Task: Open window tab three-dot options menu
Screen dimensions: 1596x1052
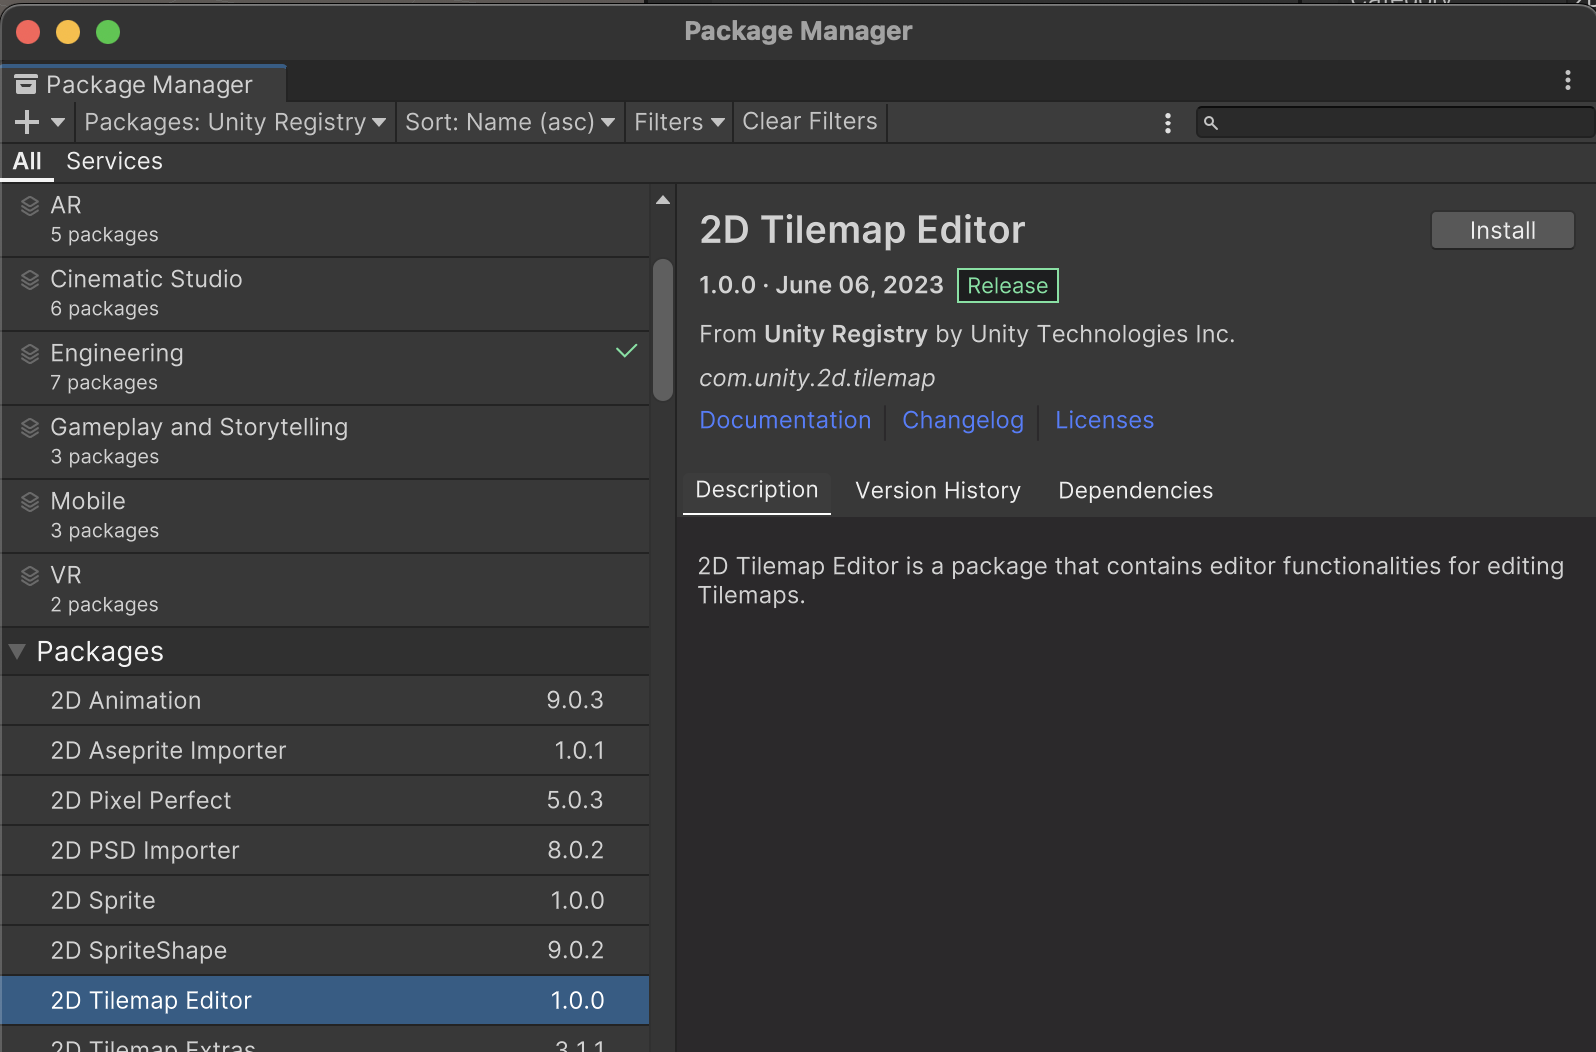Action: point(1567,80)
